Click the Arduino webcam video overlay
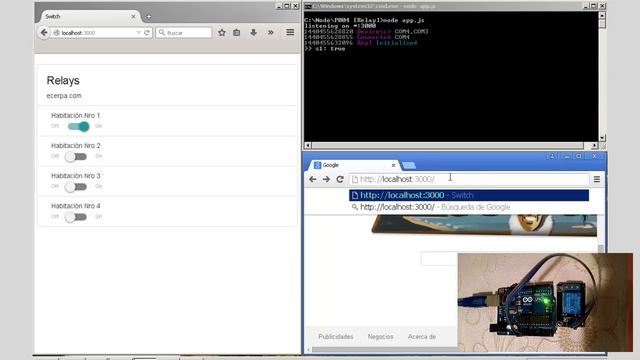This screenshot has height=360, width=640. 545,302
